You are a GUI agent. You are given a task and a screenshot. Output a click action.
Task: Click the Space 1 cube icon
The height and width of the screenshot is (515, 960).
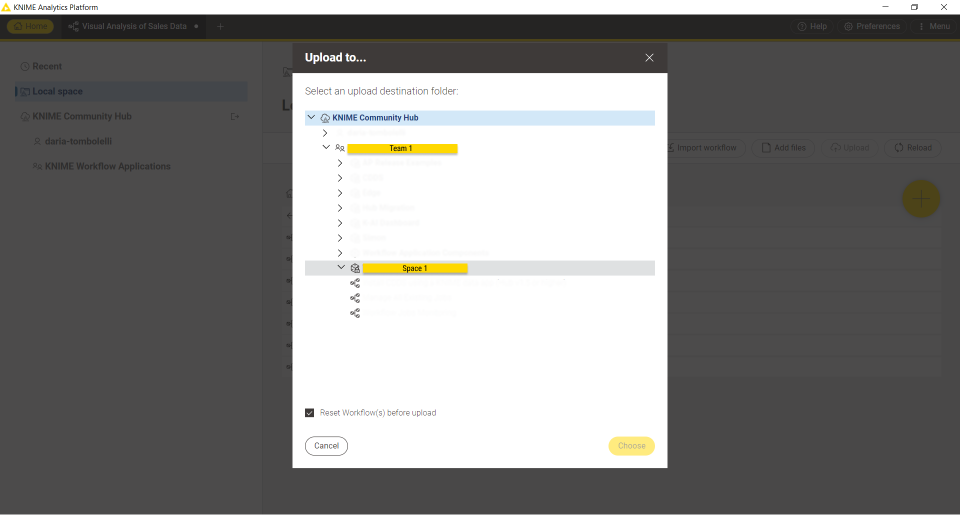[355, 268]
